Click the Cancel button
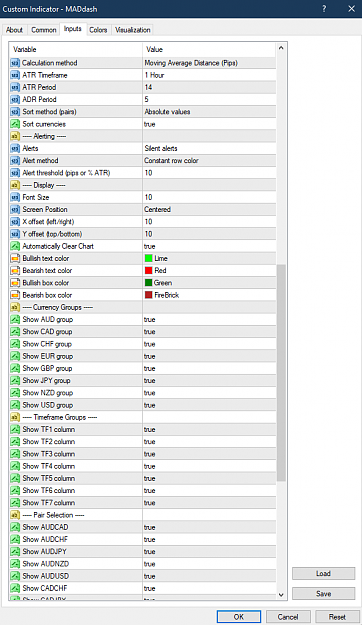 pyautogui.click(x=288, y=617)
